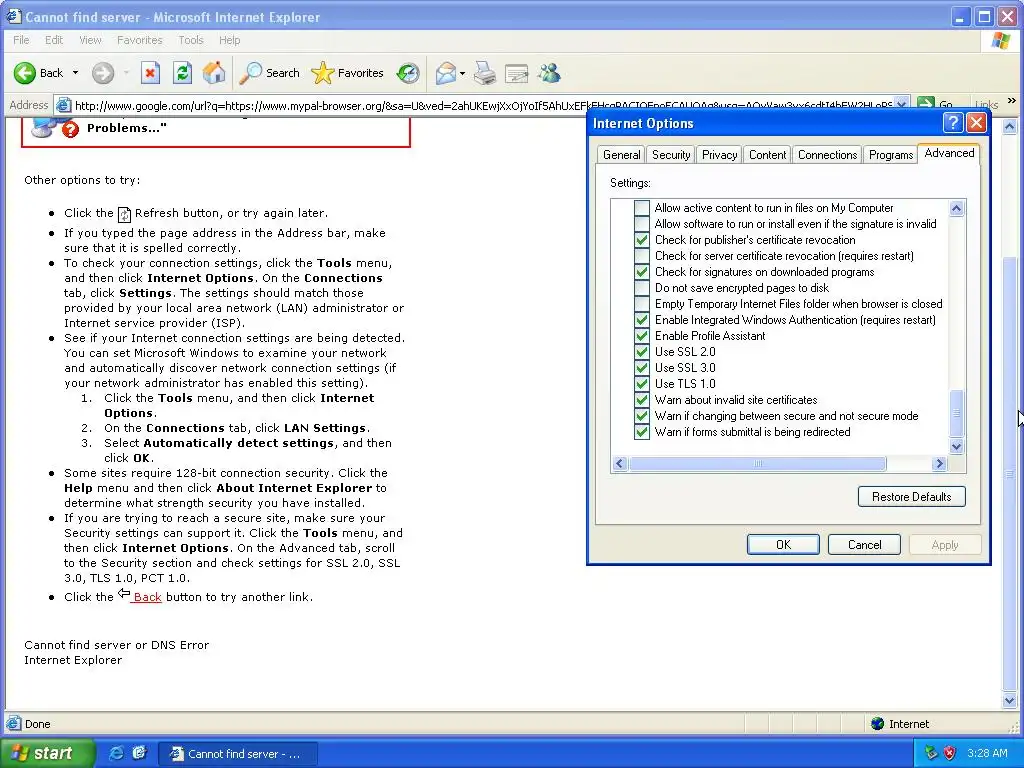Check Allow software to run with invalid signature
The image size is (1024, 768).
point(642,224)
